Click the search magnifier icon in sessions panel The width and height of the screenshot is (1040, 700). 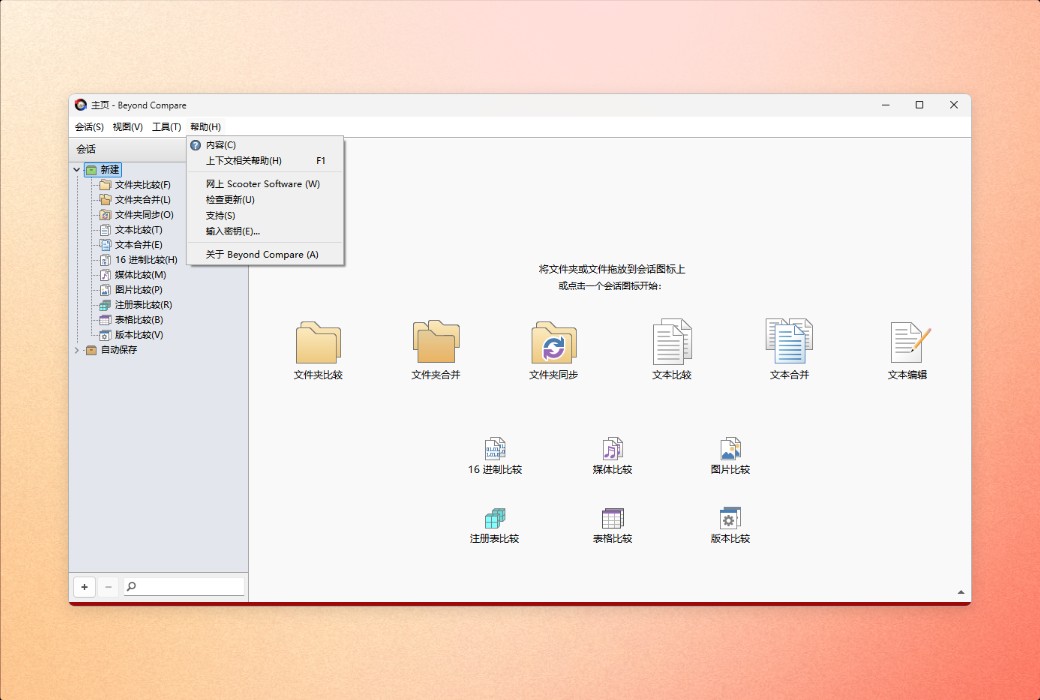(x=131, y=587)
